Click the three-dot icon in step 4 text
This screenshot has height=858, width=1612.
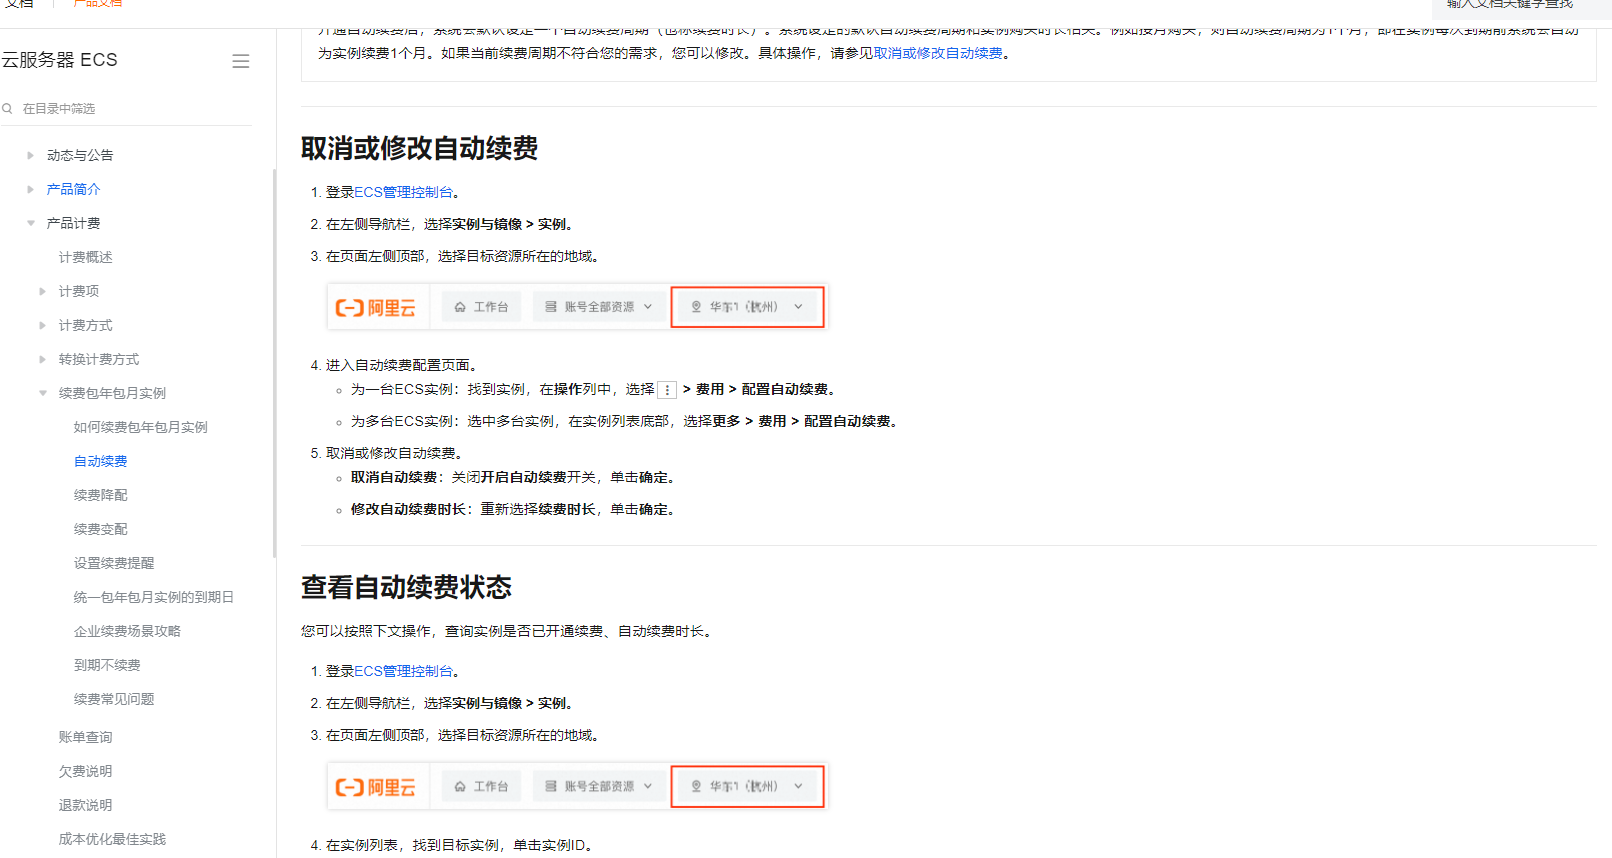667,390
